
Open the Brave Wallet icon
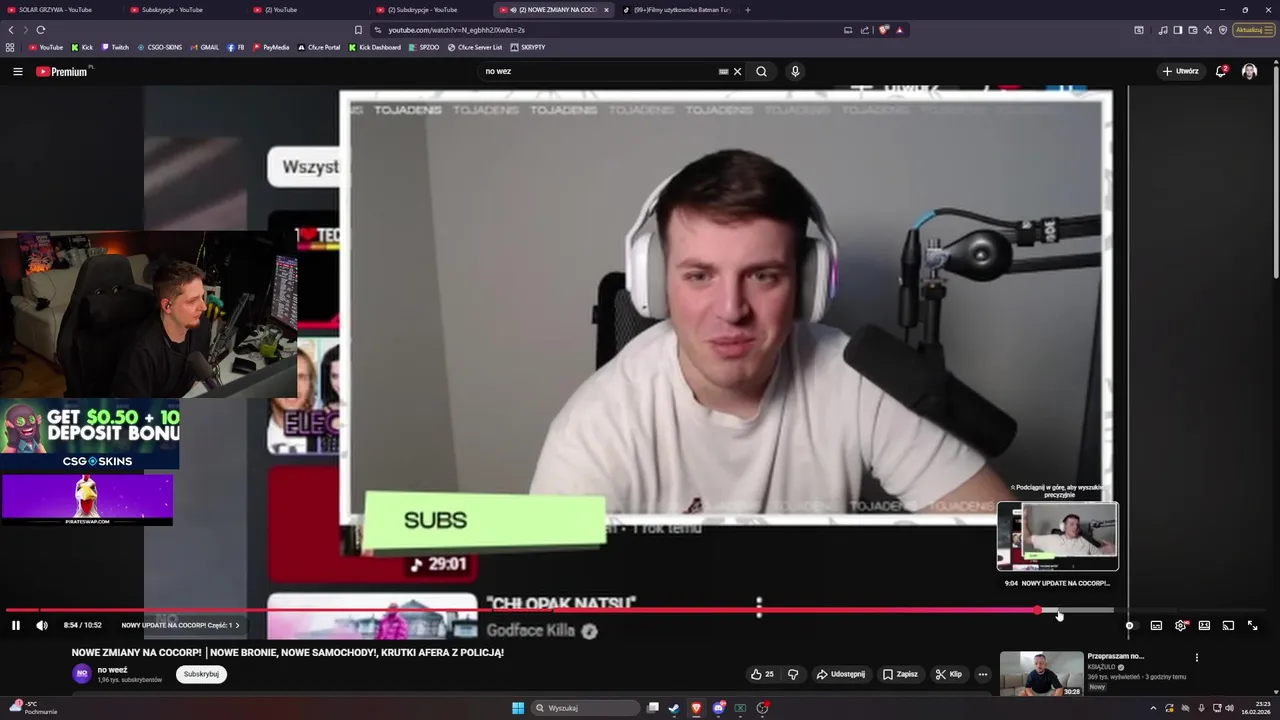tap(1193, 30)
